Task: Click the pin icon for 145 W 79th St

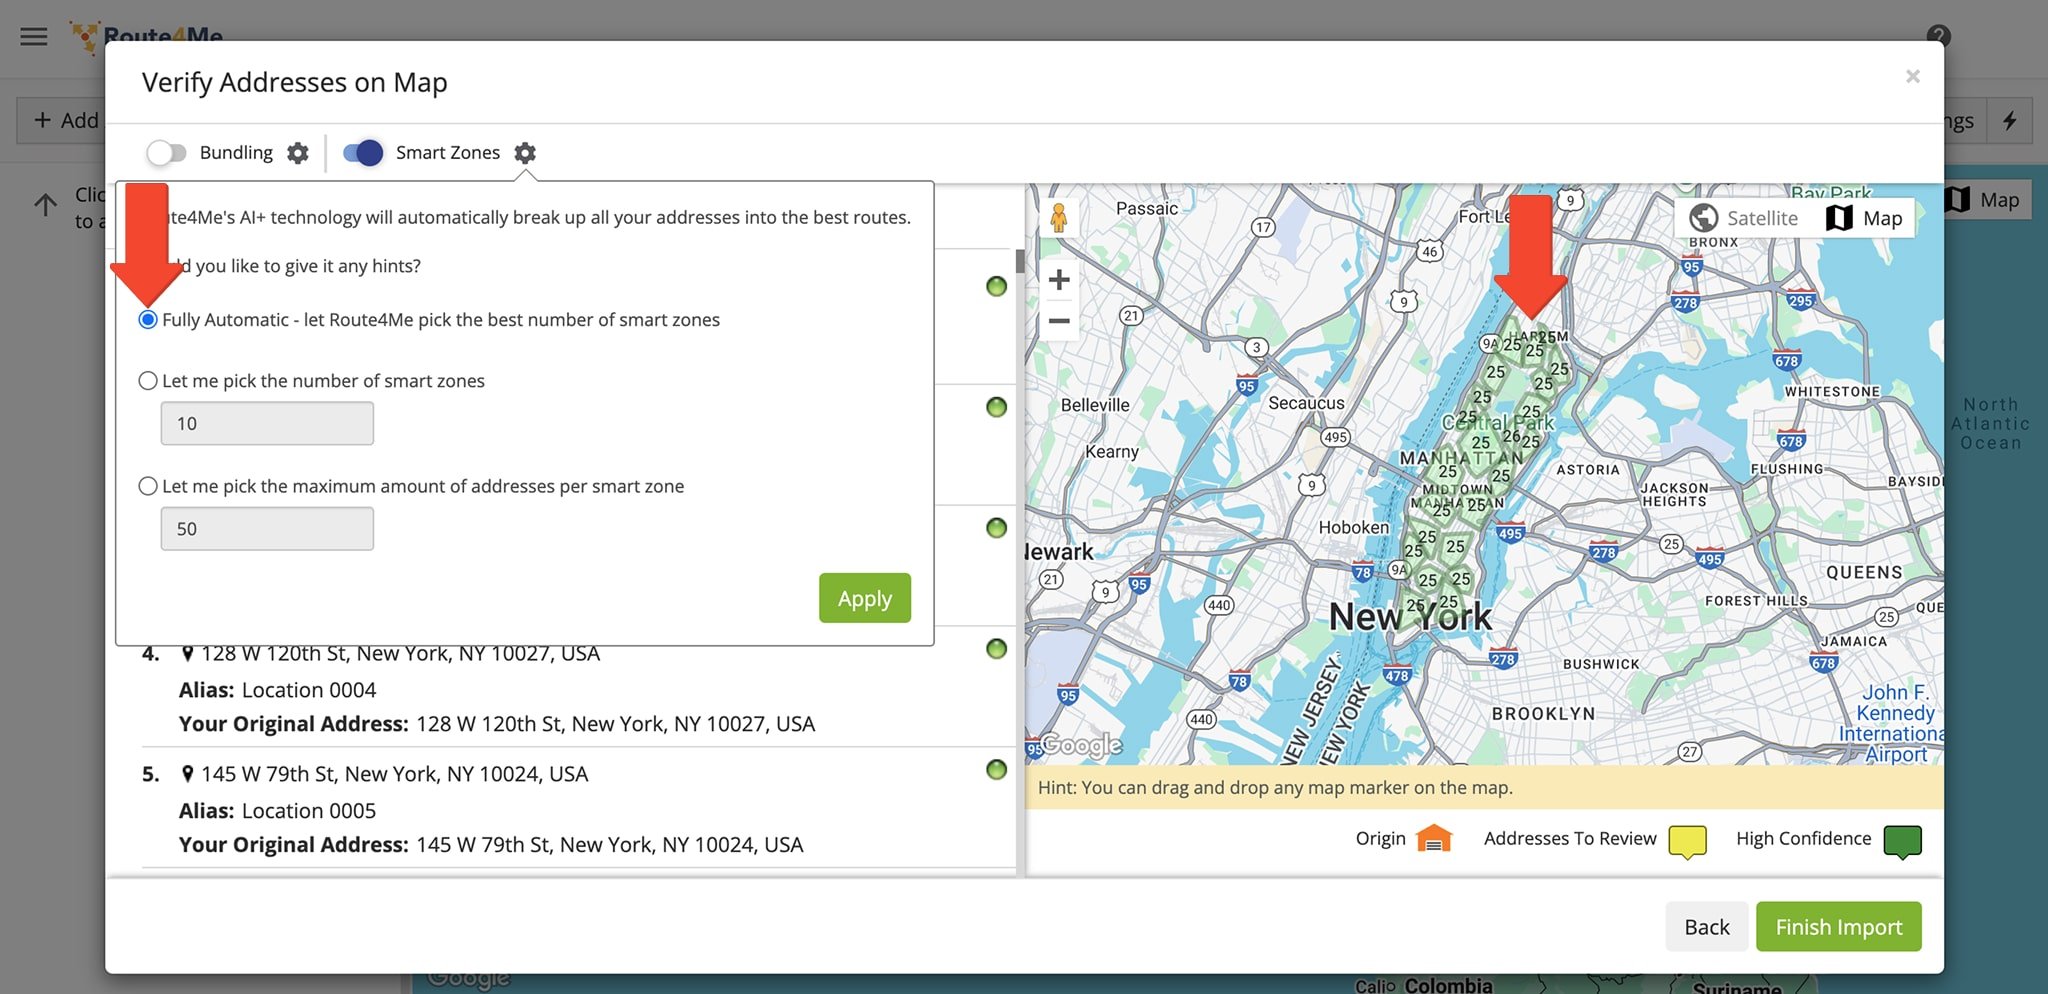Action: click(187, 774)
